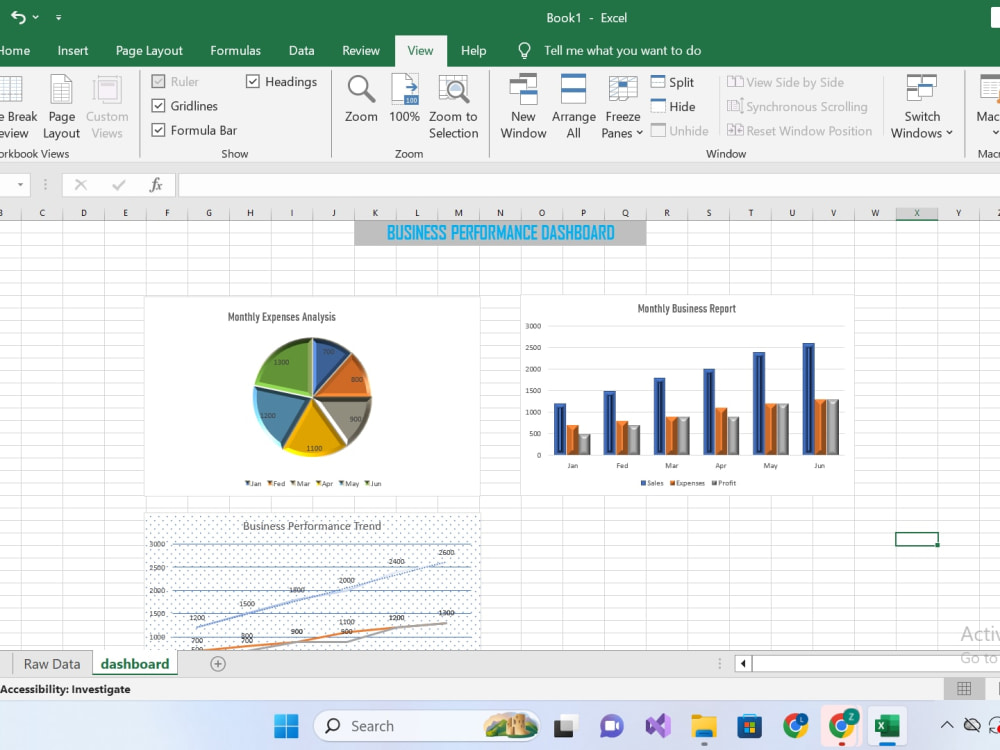Open a New Window
Viewport: 1000px width, 750px height.
(523, 106)
